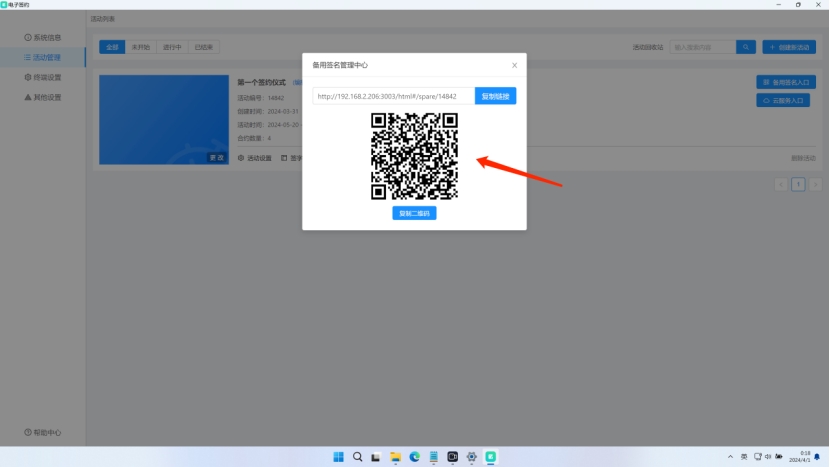
Task: Open the taskbar Settings gear icon
Action: pyautogui.click(x=472, y=456)
